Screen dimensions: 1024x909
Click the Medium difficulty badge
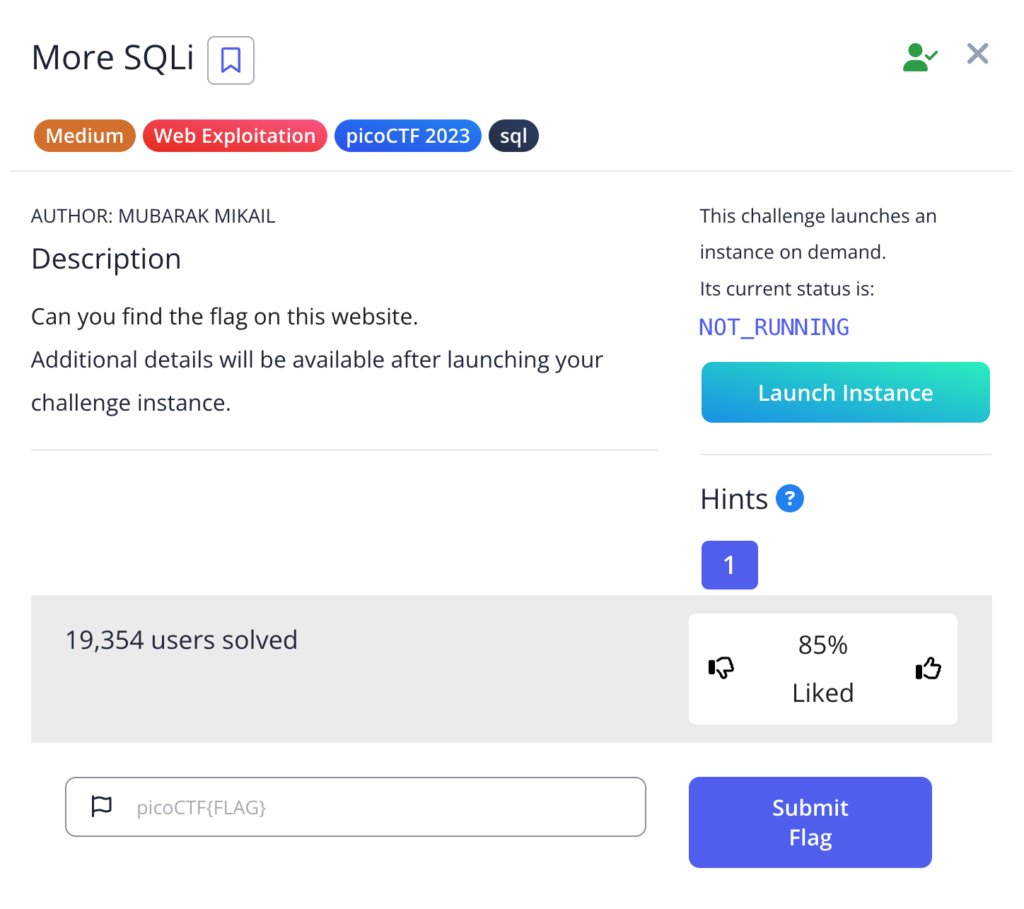(x=84, y=135)
